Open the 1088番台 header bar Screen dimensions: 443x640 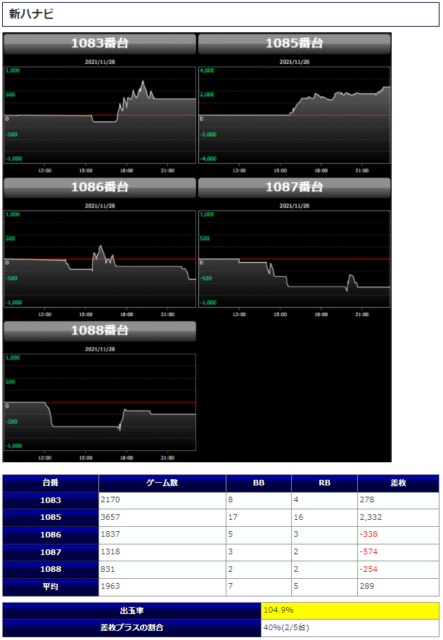[x=100, y=331]
